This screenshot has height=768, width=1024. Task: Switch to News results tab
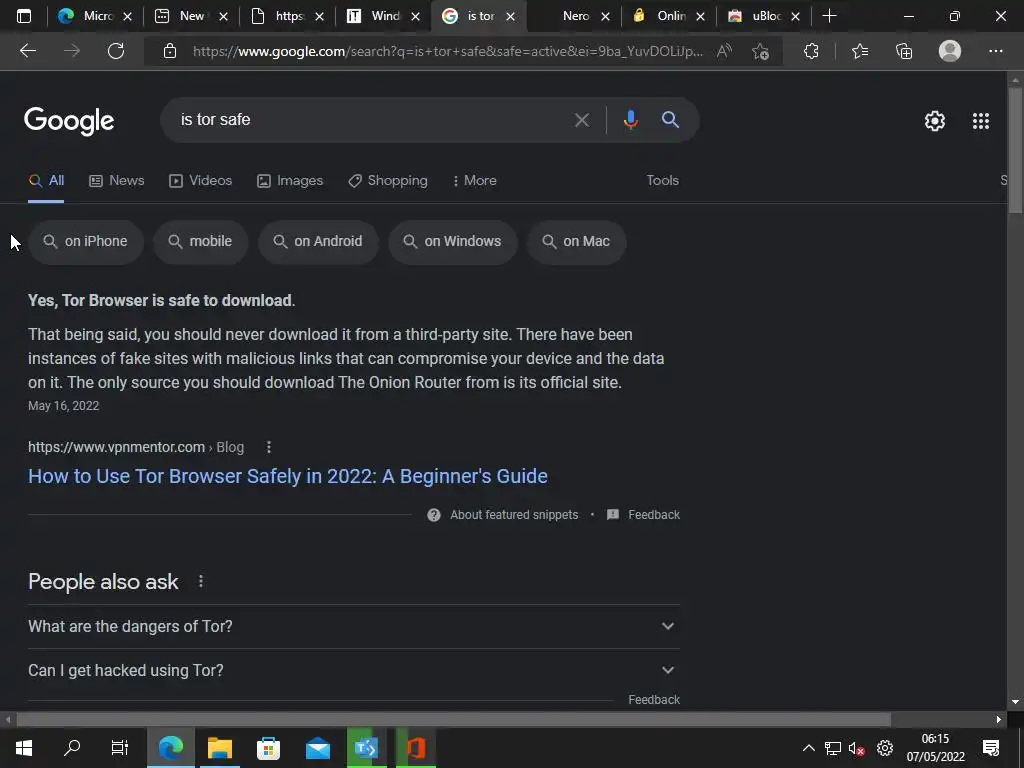117,181
